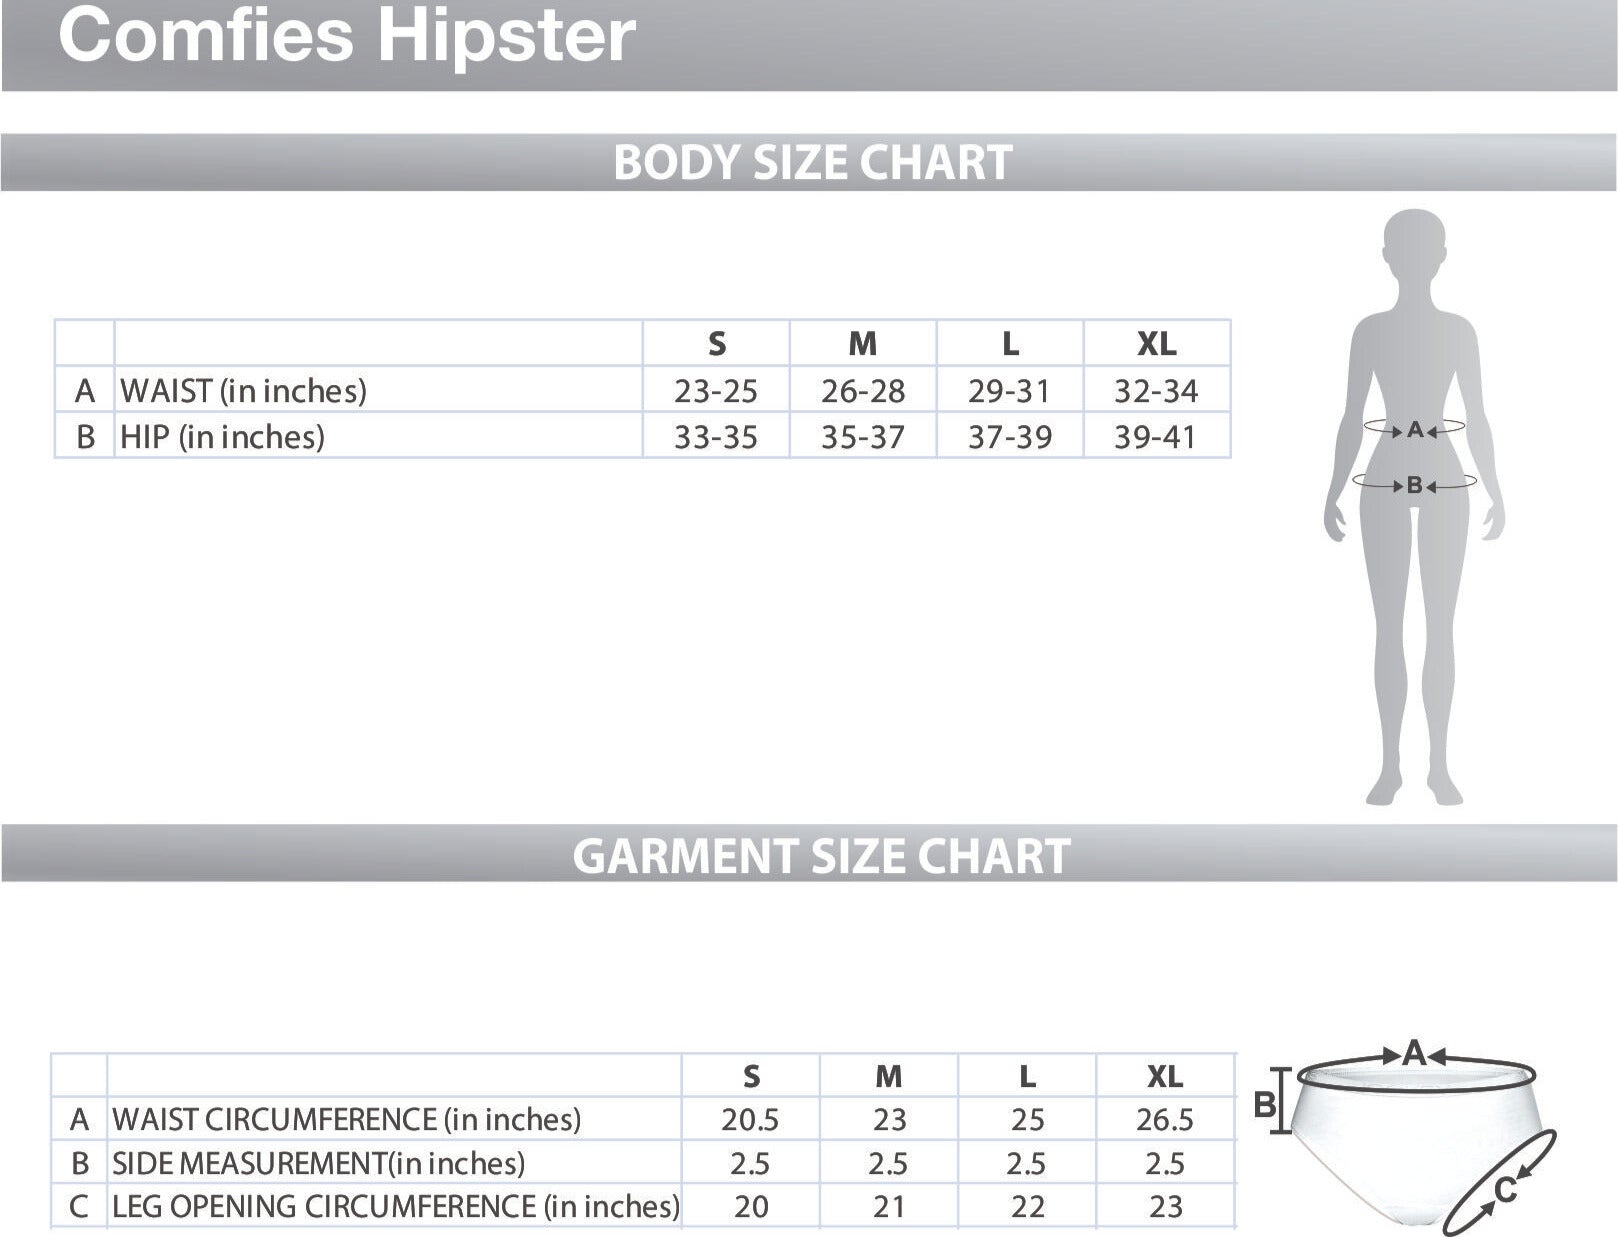Select waist value '23-25' for size S

pos(716,391)
